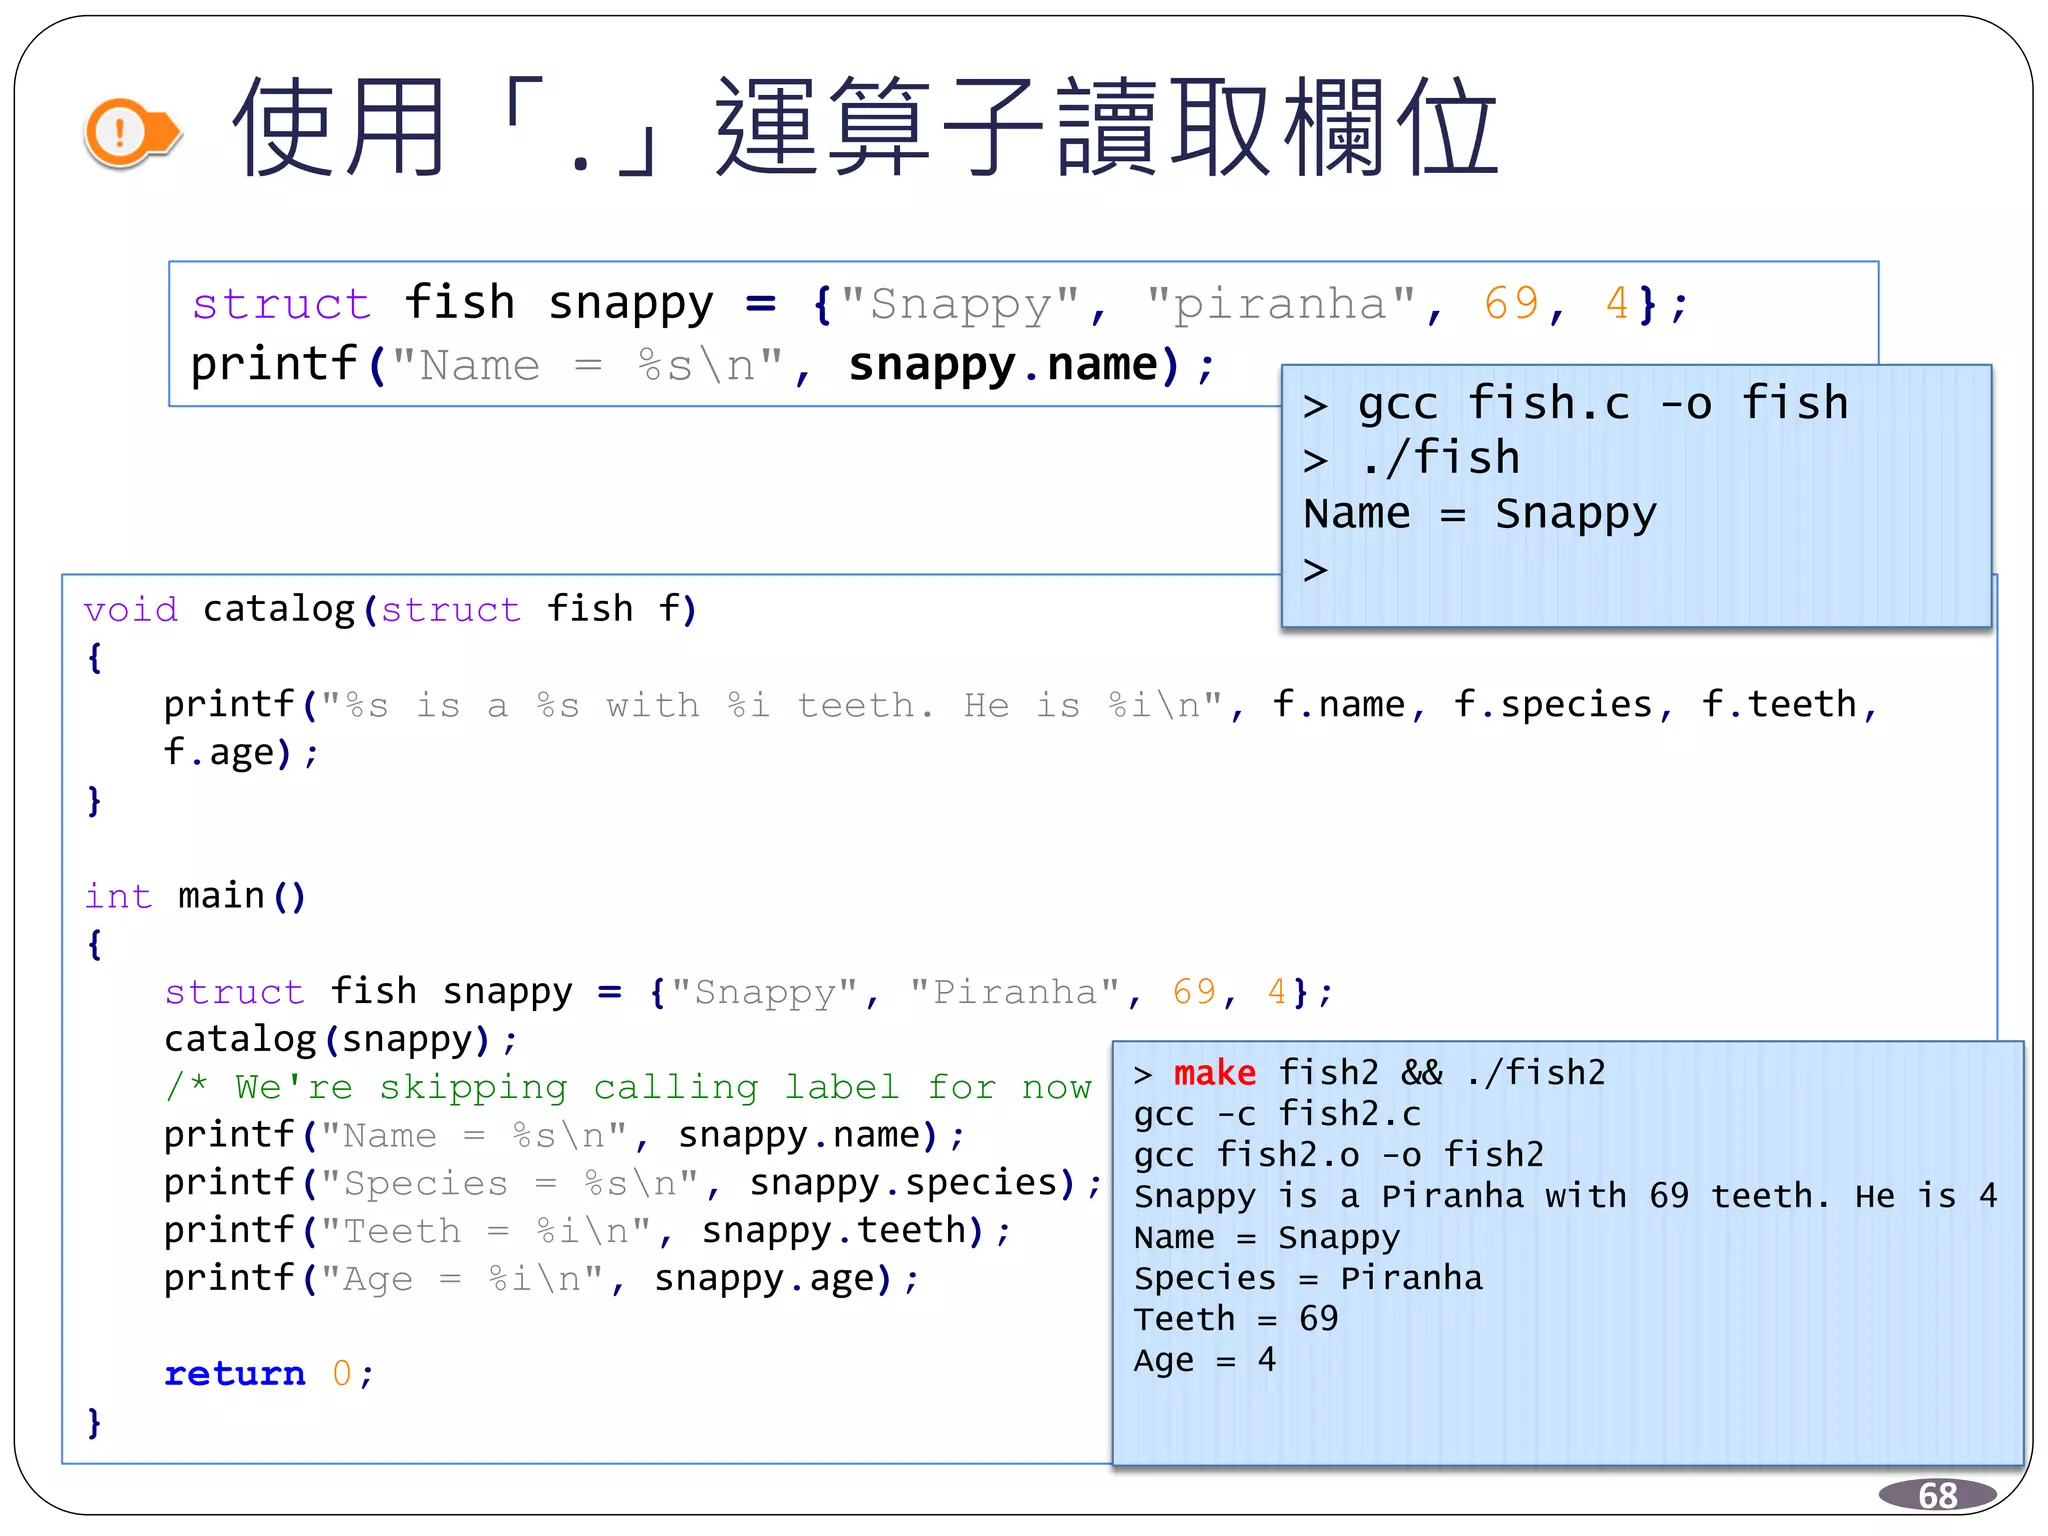
Task: Click the terminal output 'Name = Snappy' in upper terminal
Action: click(x=1480, y=515)
